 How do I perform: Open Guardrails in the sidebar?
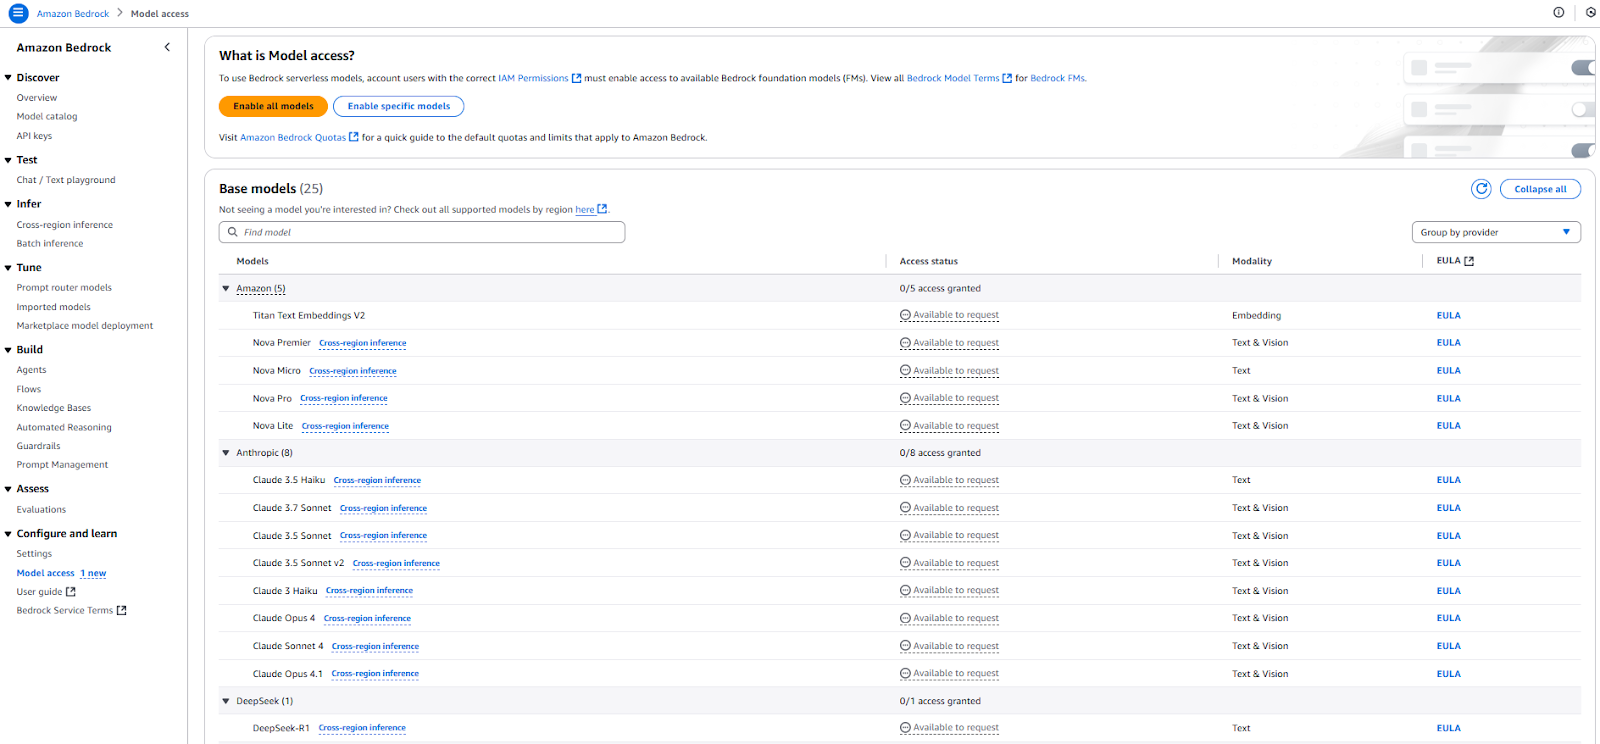pyautogui.click(x=38, y=446)
